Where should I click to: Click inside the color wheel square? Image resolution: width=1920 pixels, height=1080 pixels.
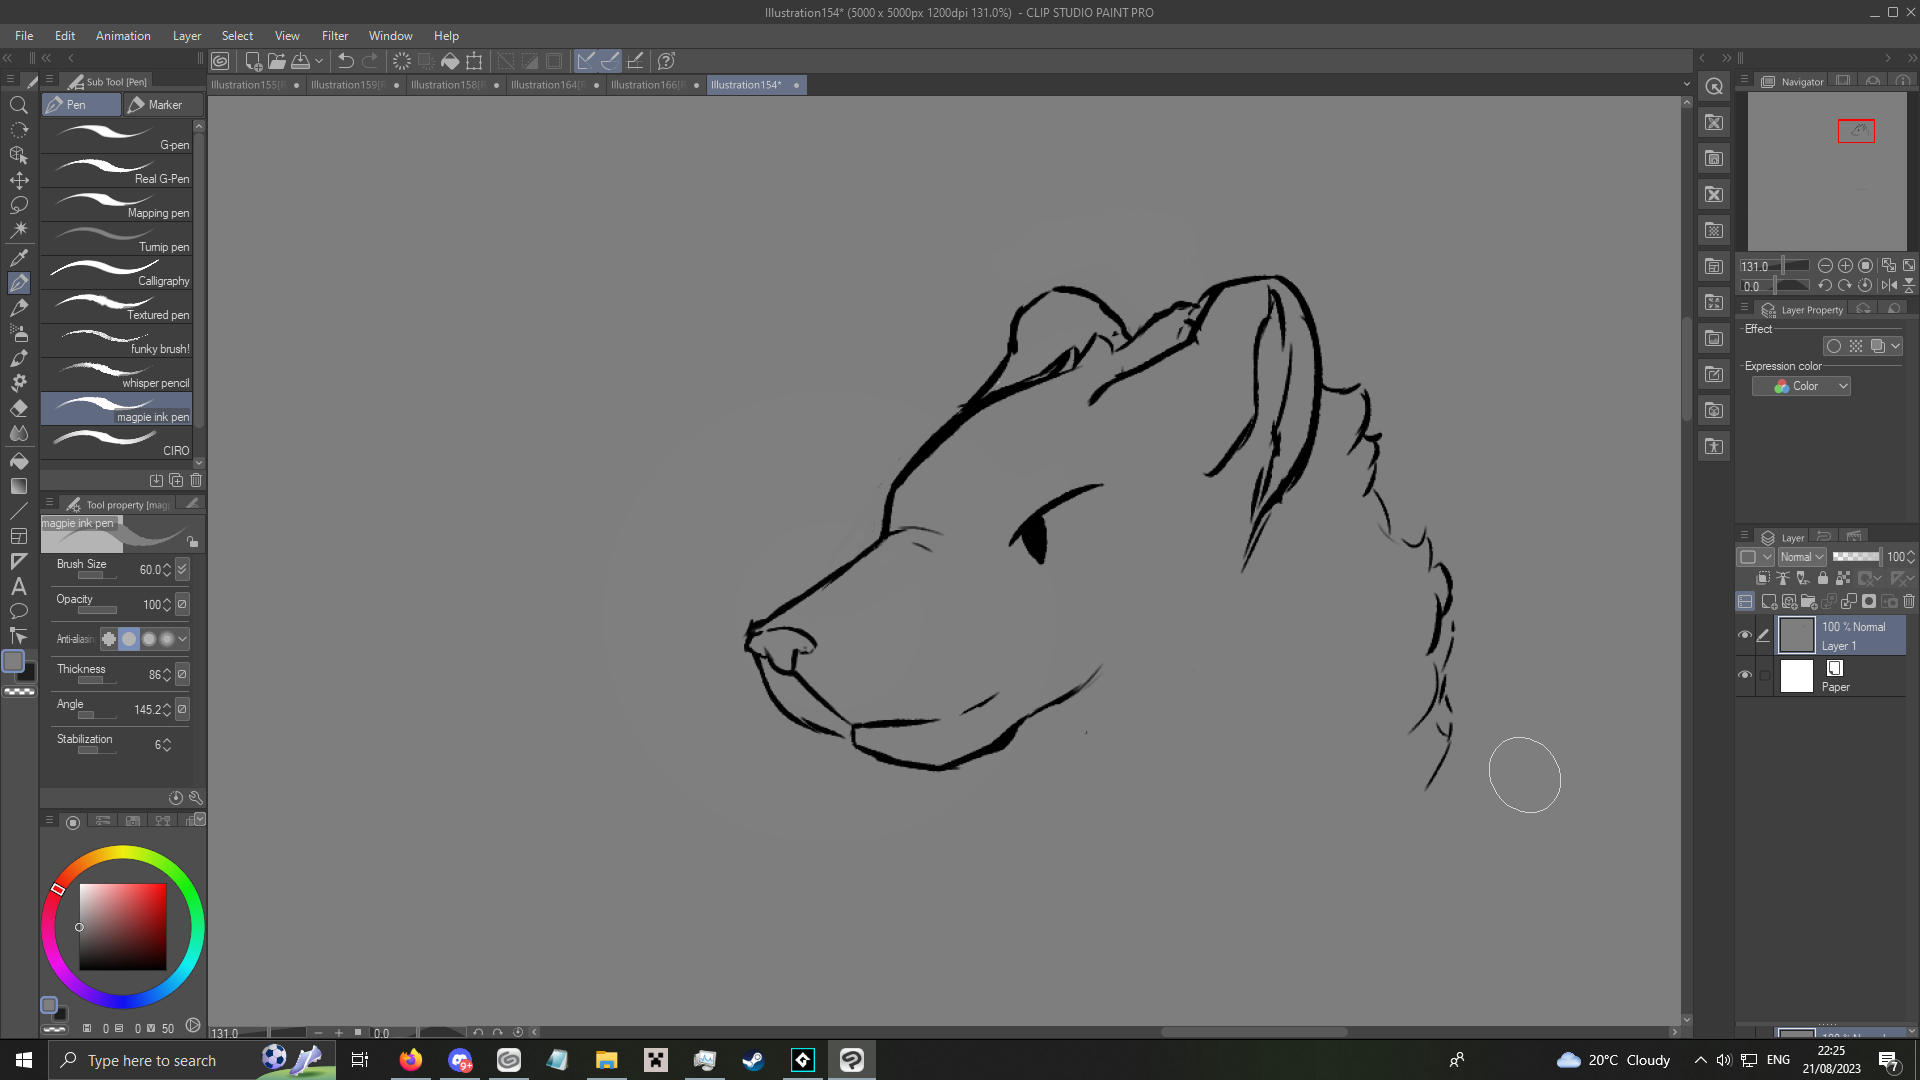tap(123, 927)
